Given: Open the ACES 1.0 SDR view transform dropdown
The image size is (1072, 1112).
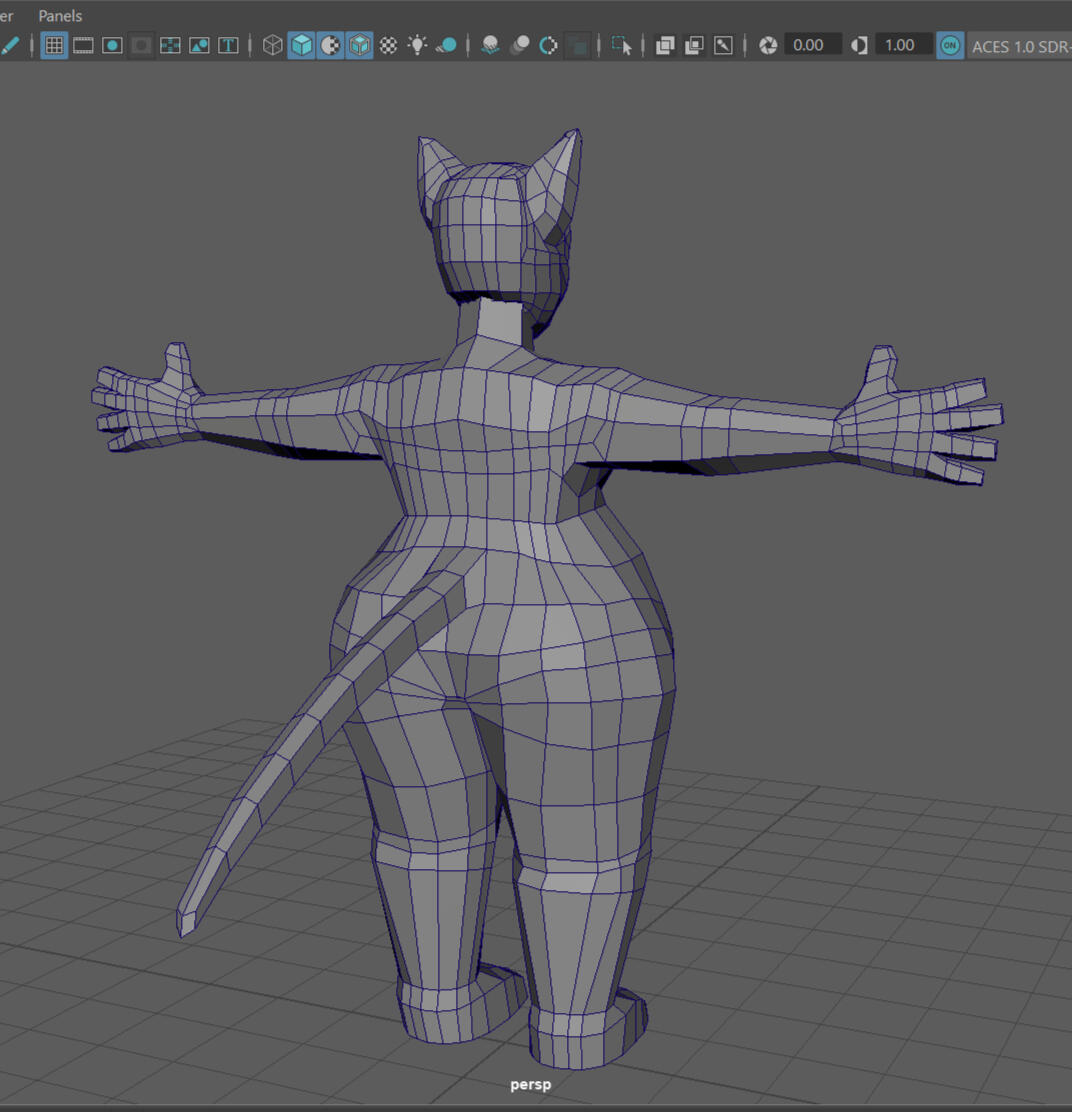Looking at the screenshot, I should (1020, 45).
